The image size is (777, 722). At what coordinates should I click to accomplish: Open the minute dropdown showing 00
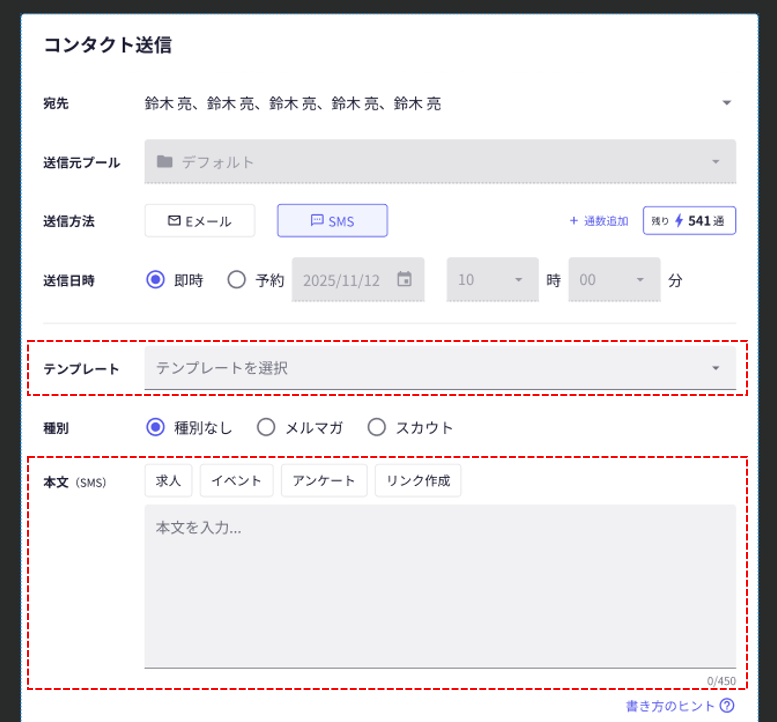[x=614, y=280]
